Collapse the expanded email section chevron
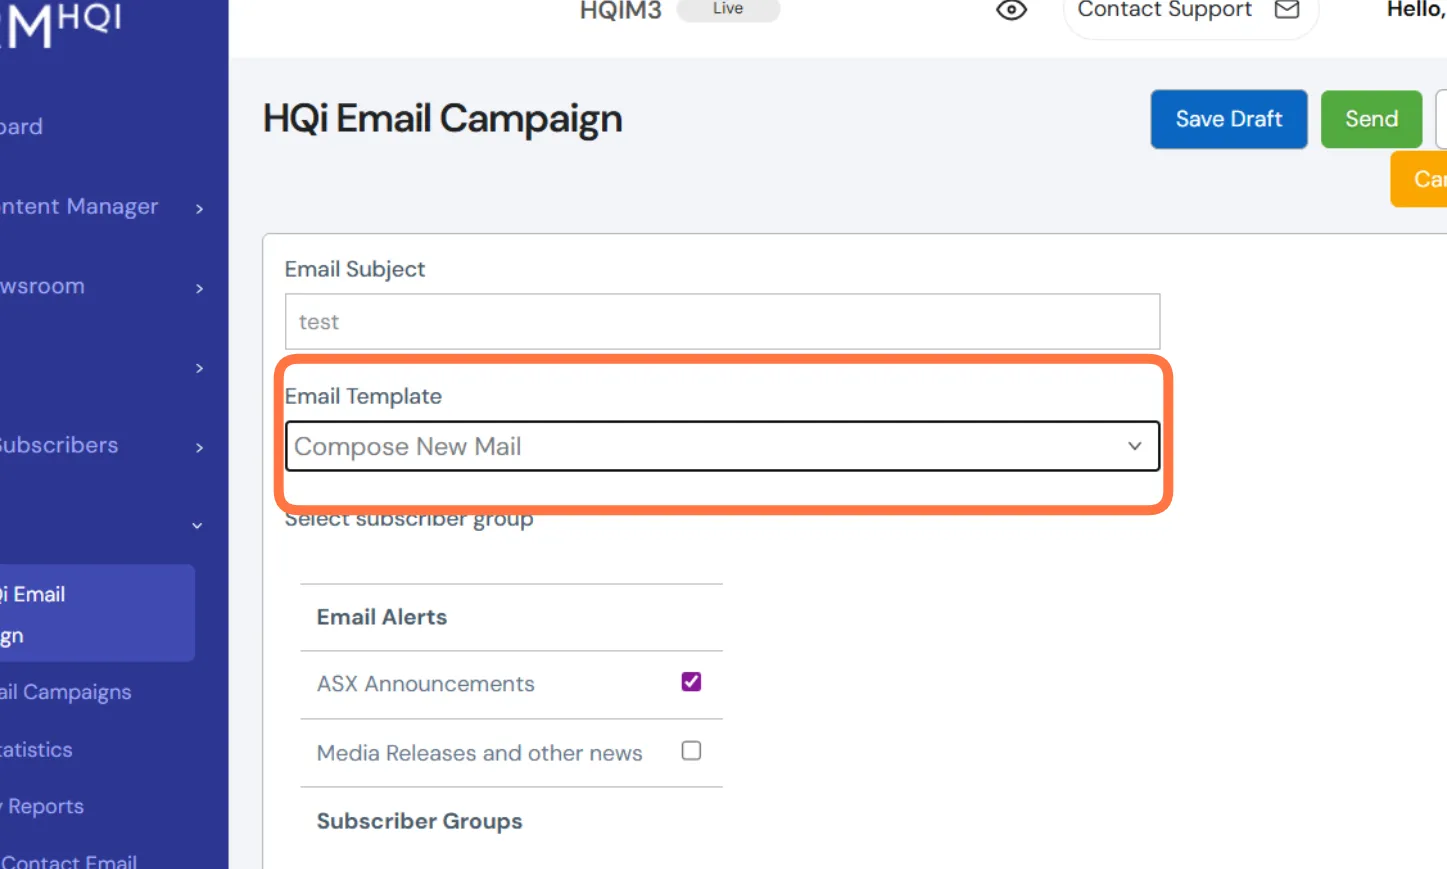 197,525
